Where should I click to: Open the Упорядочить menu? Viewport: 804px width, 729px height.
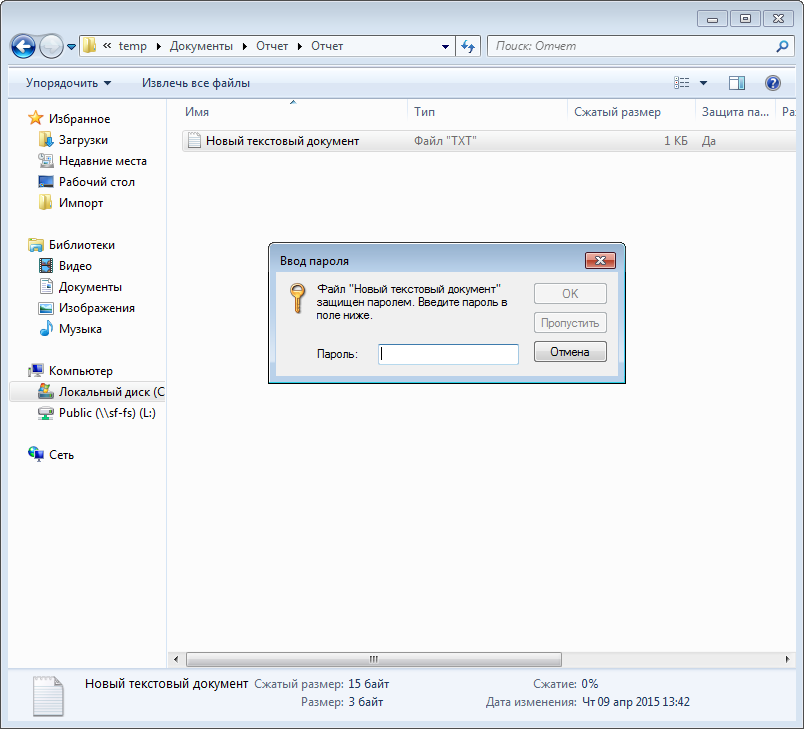pos(68,83)
